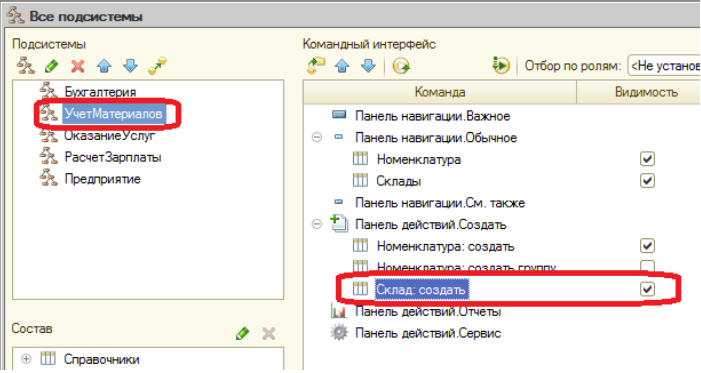Toggle visibility checkbox for Склады
This screenshot has height=373, width=701.
[x=647, y=181]
